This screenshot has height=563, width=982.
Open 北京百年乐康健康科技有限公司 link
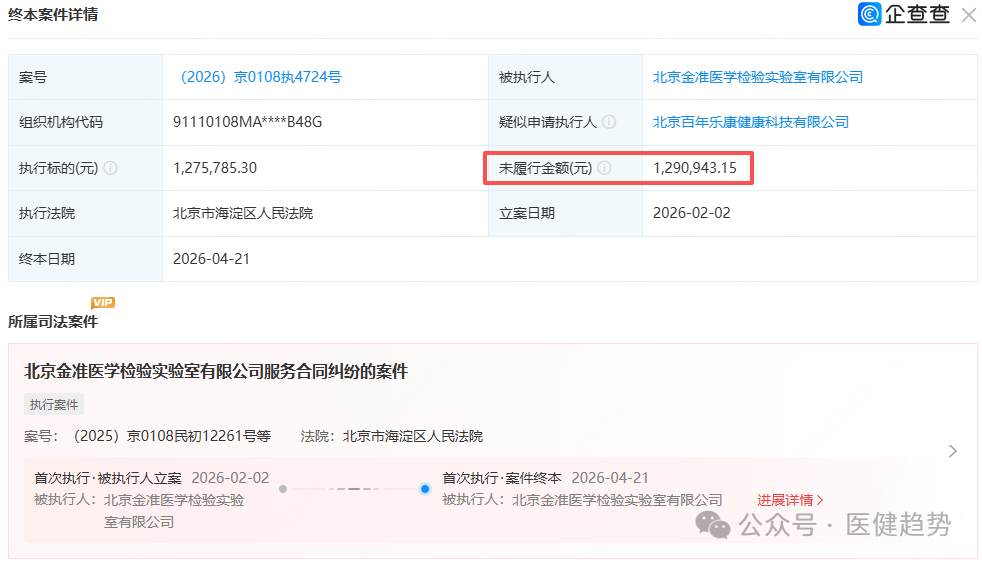(751, 122)
